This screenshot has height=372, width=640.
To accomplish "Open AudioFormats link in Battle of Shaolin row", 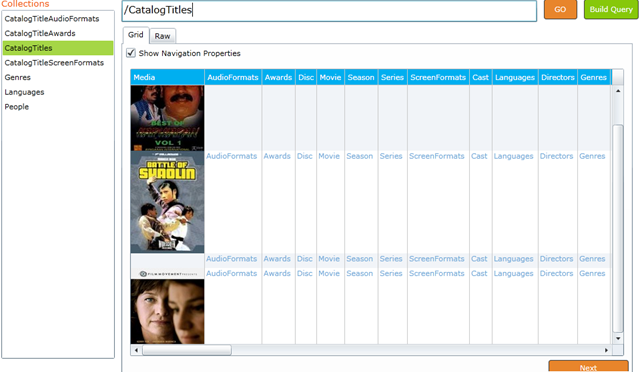I will click(x=231, y=156).
